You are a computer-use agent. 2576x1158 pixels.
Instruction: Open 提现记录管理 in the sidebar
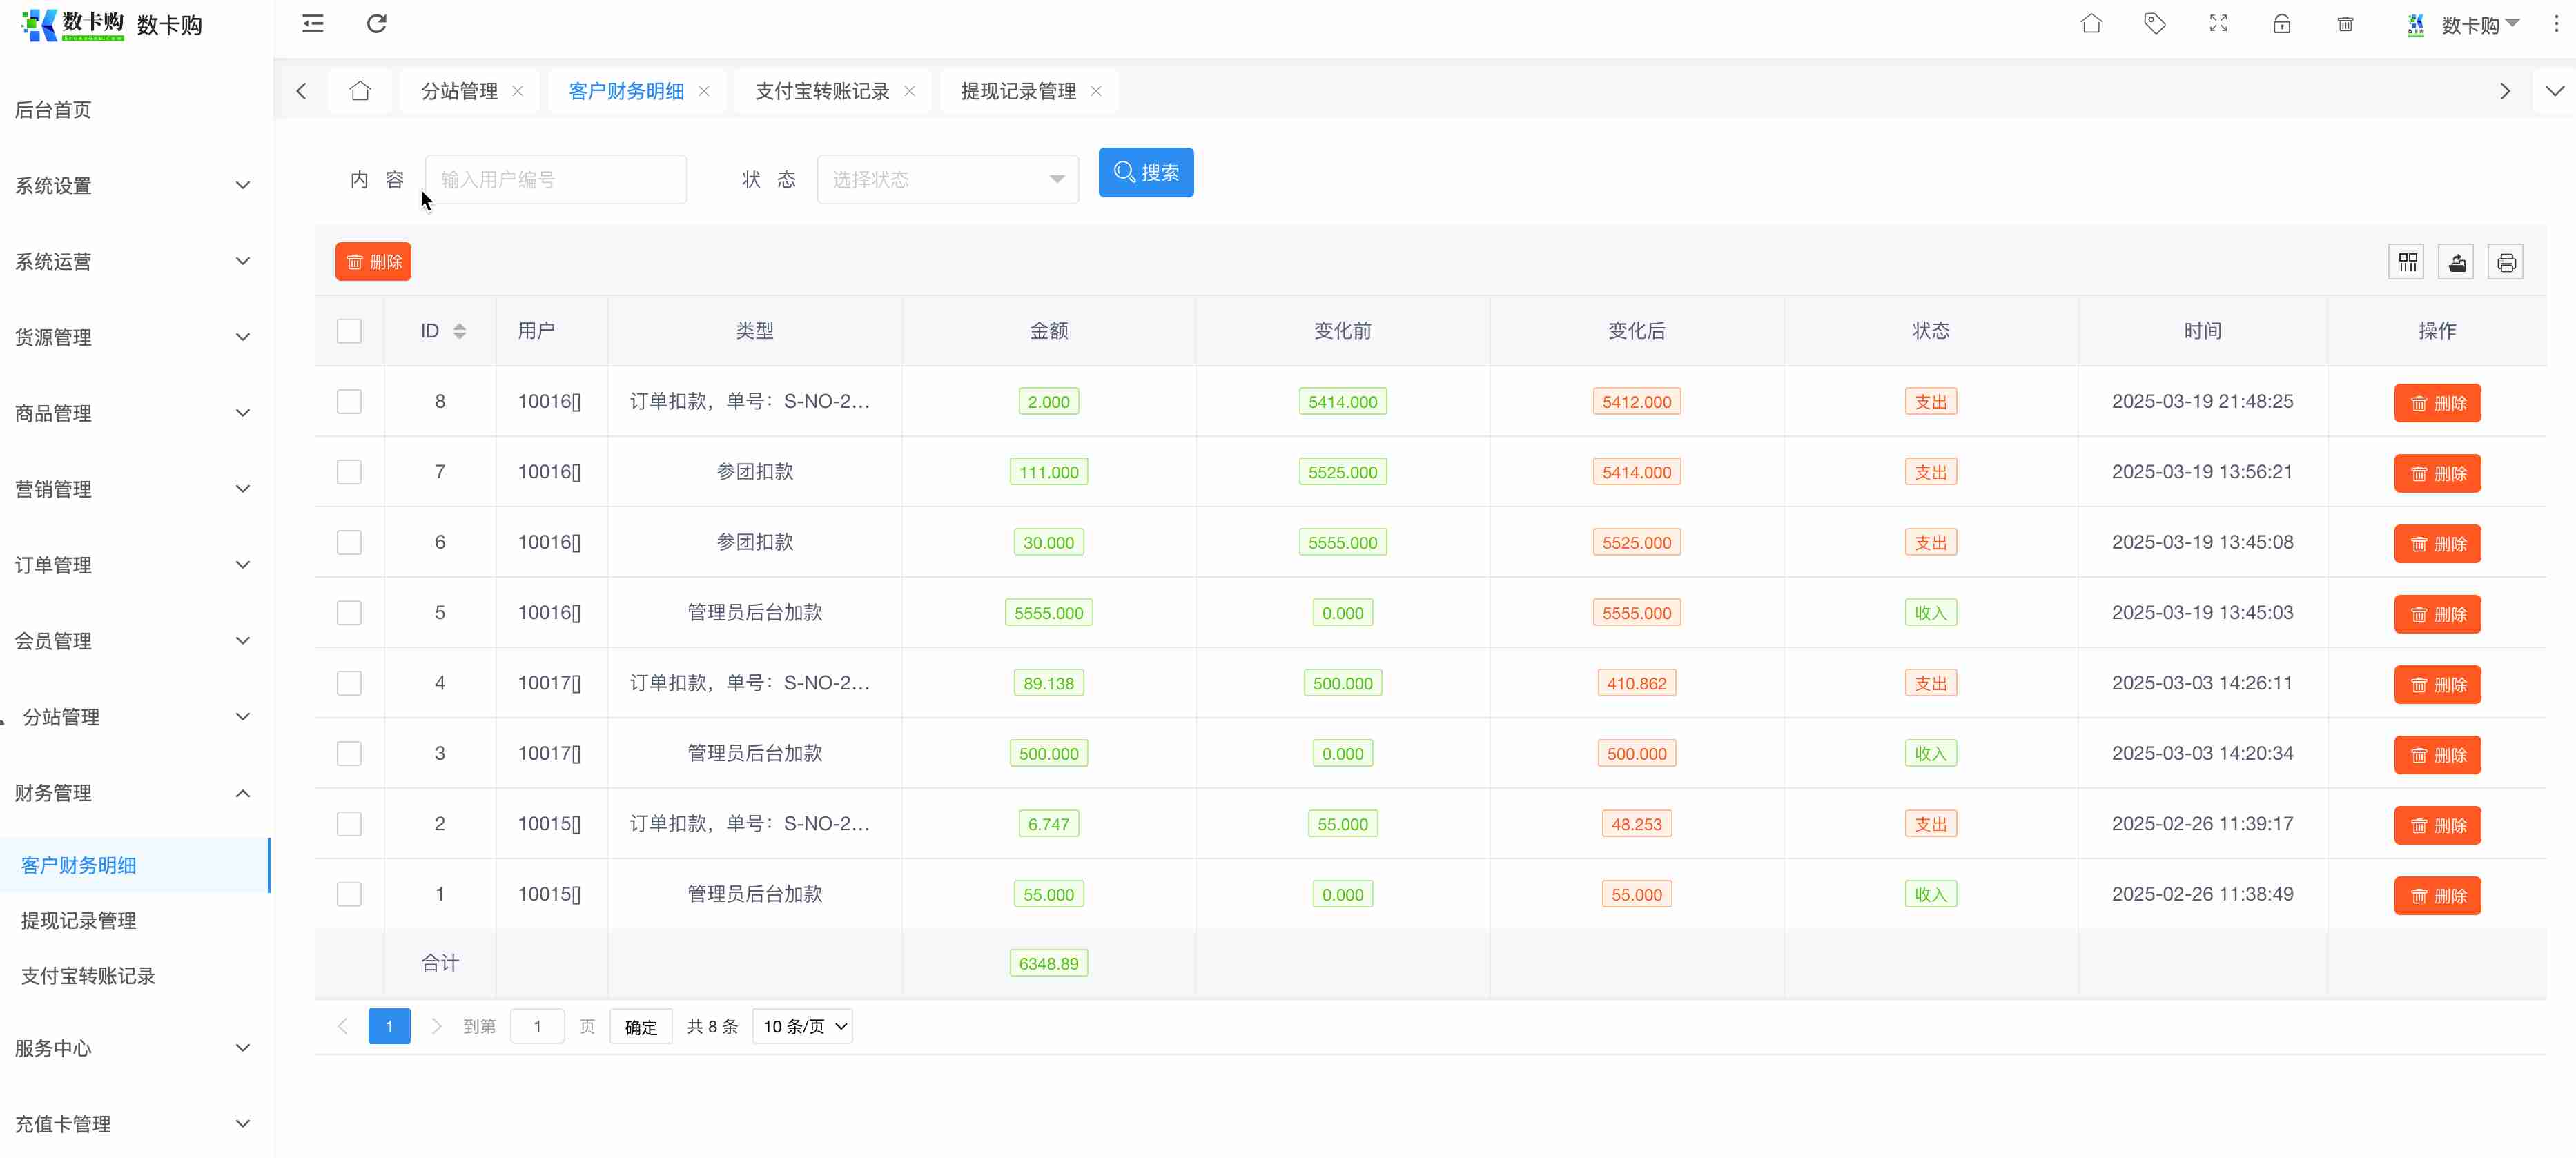79,920
